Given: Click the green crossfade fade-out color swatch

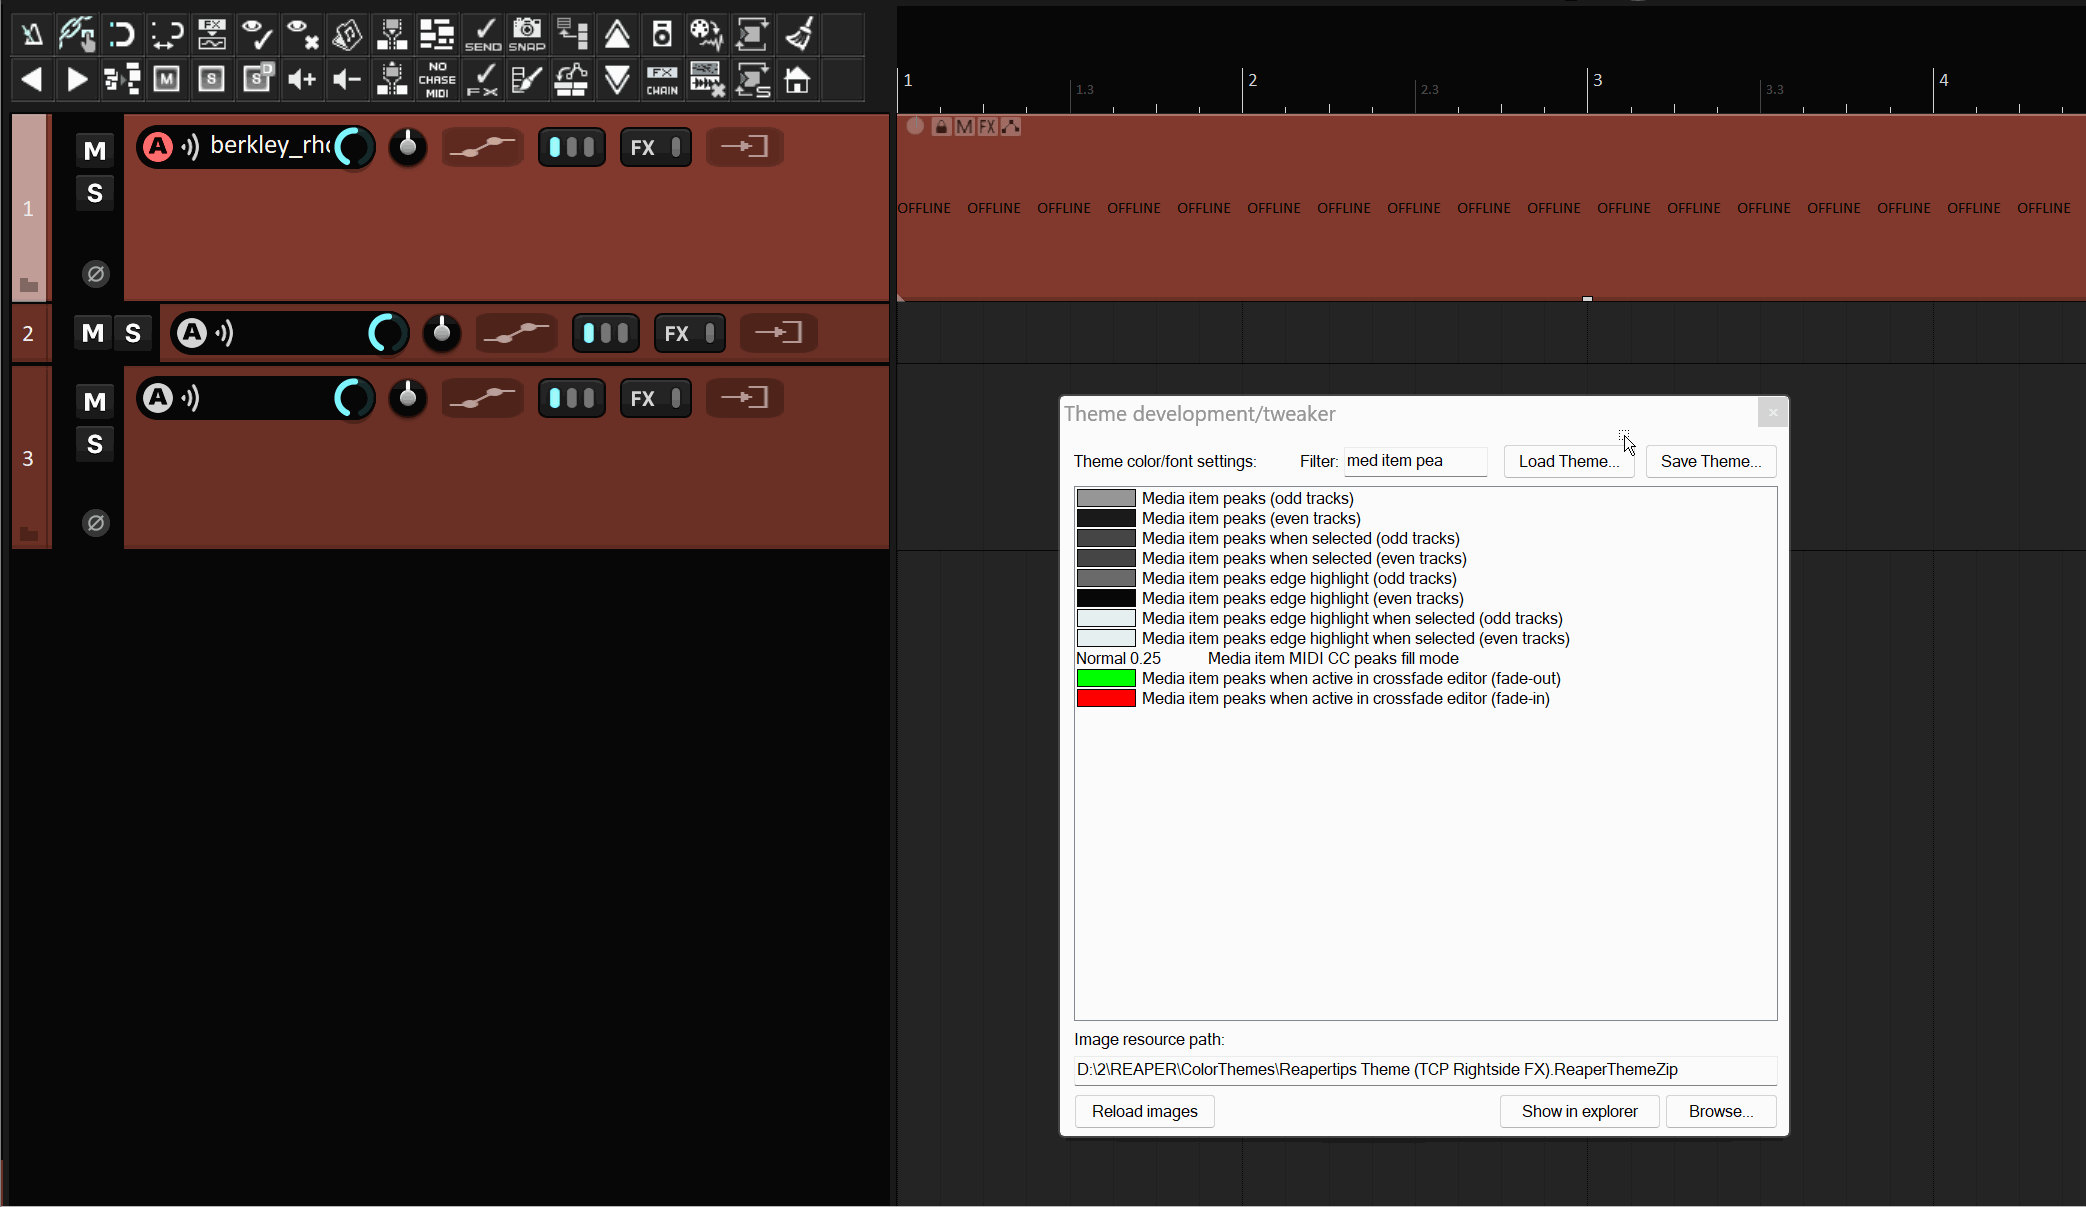Looking at the screenshot, I should tap(1105, 678).
